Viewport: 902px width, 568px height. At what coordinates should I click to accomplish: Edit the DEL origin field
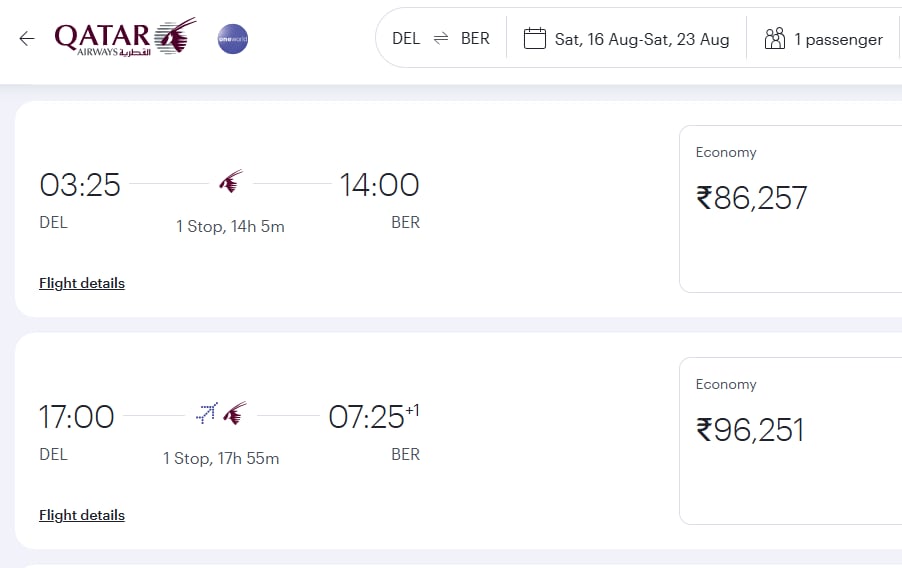[x=406, y=39]
